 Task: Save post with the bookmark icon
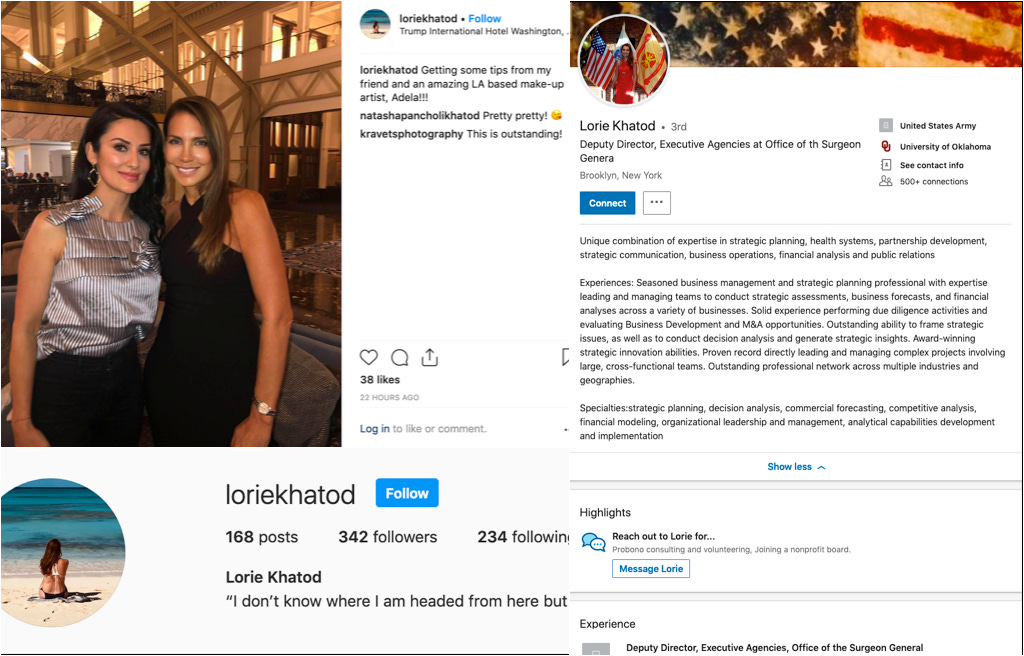tap(565, 357)
